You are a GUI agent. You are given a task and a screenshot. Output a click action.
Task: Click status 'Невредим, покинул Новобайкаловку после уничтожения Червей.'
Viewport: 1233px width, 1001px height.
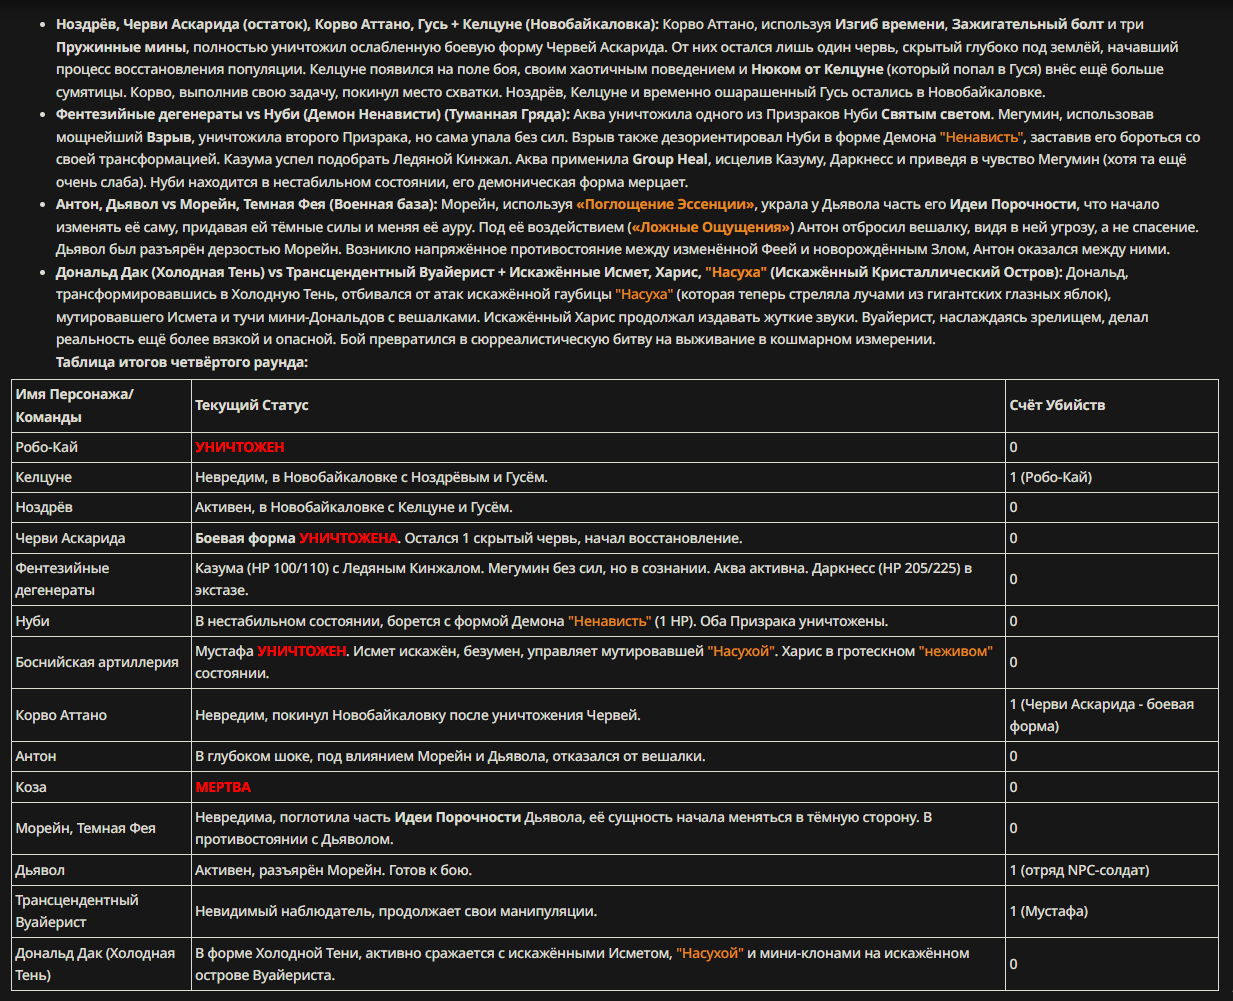418,715
